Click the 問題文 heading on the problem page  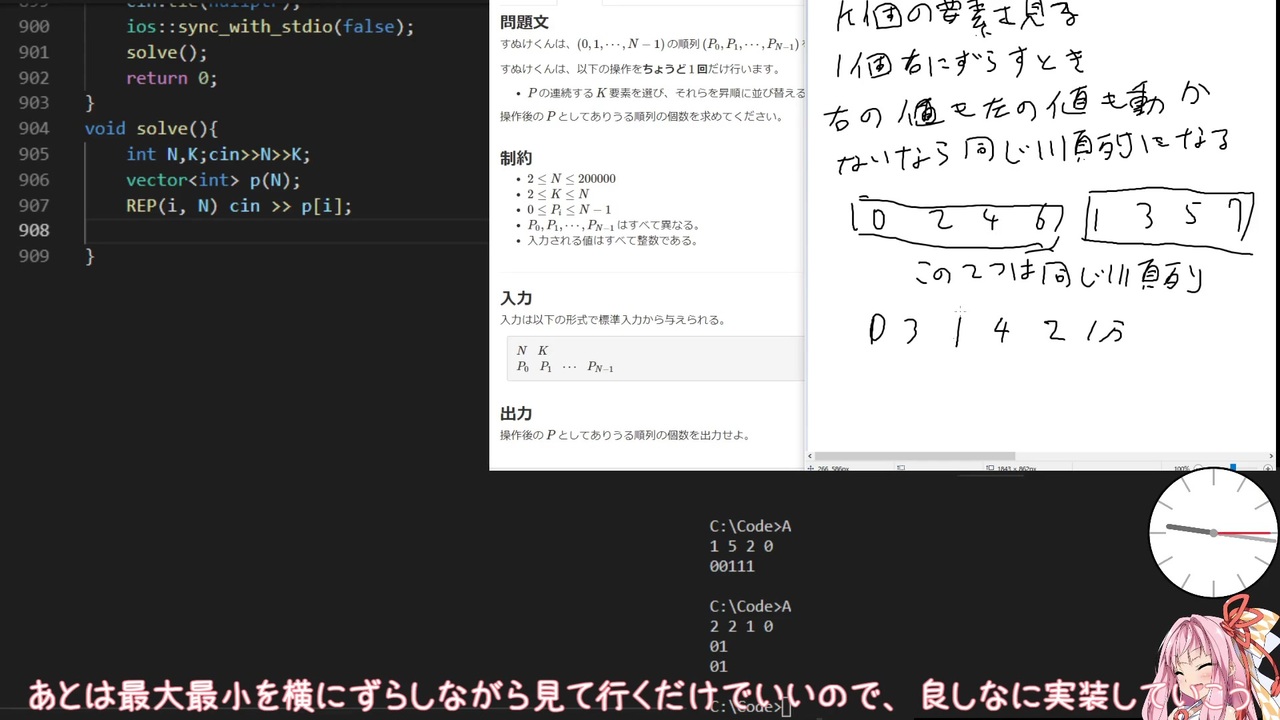pos(524,22)
